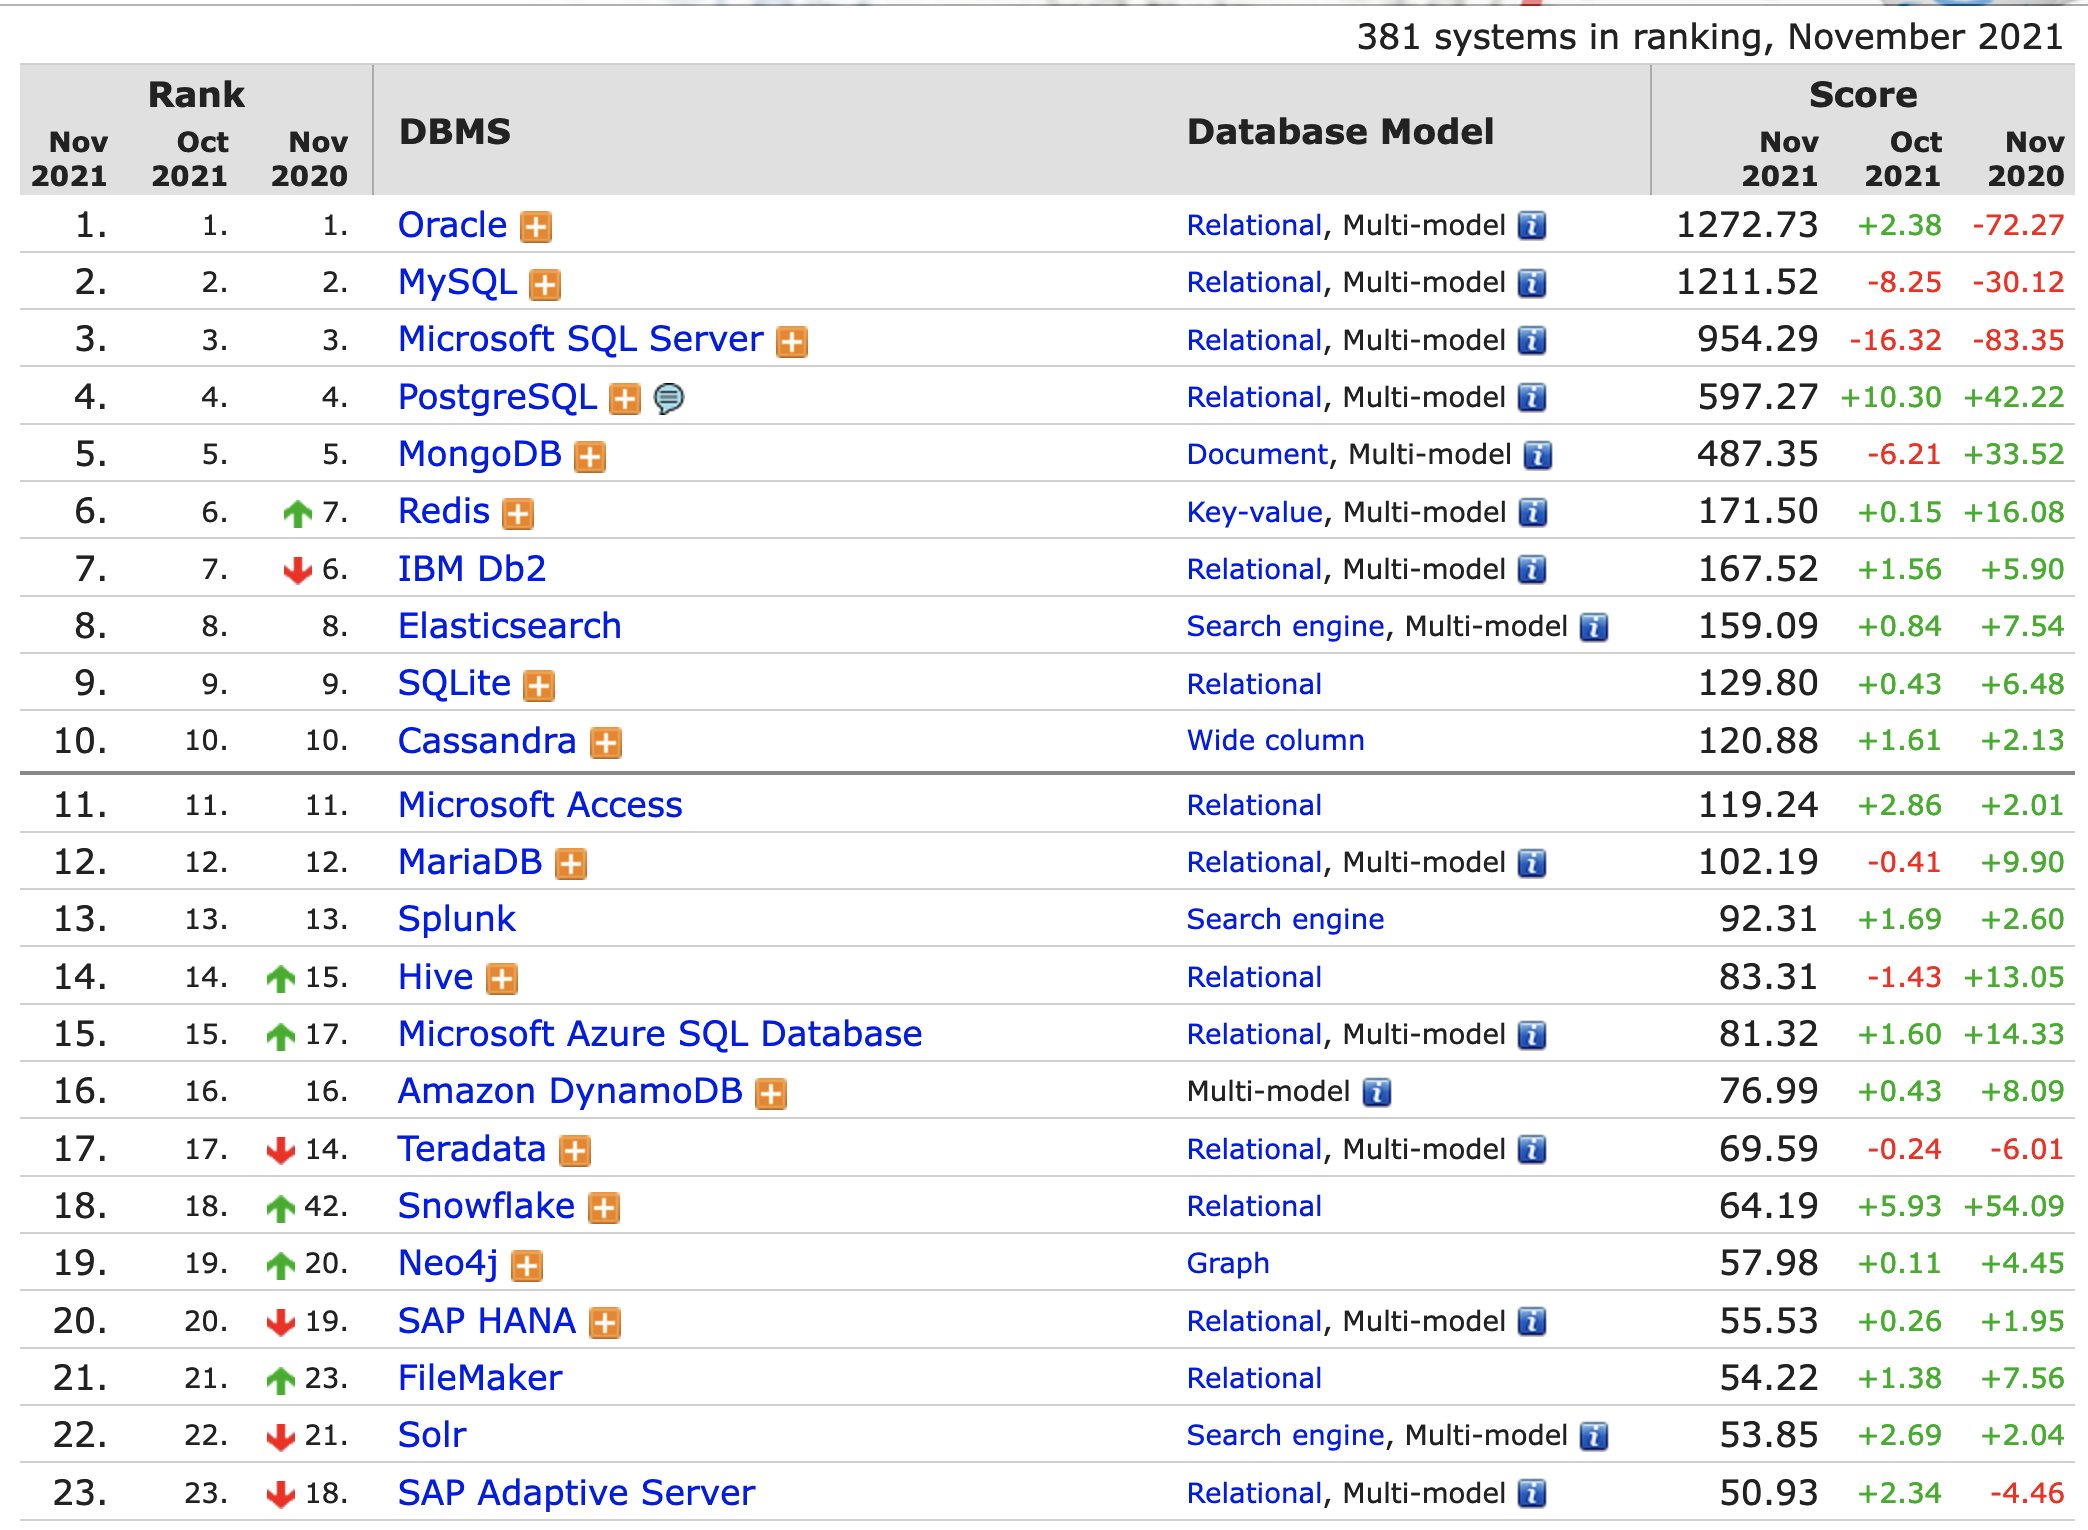This screenshot has height=1530, width=2088.
Task: Click the +54.09 score change for Snowflake
Action: 2014,1206
